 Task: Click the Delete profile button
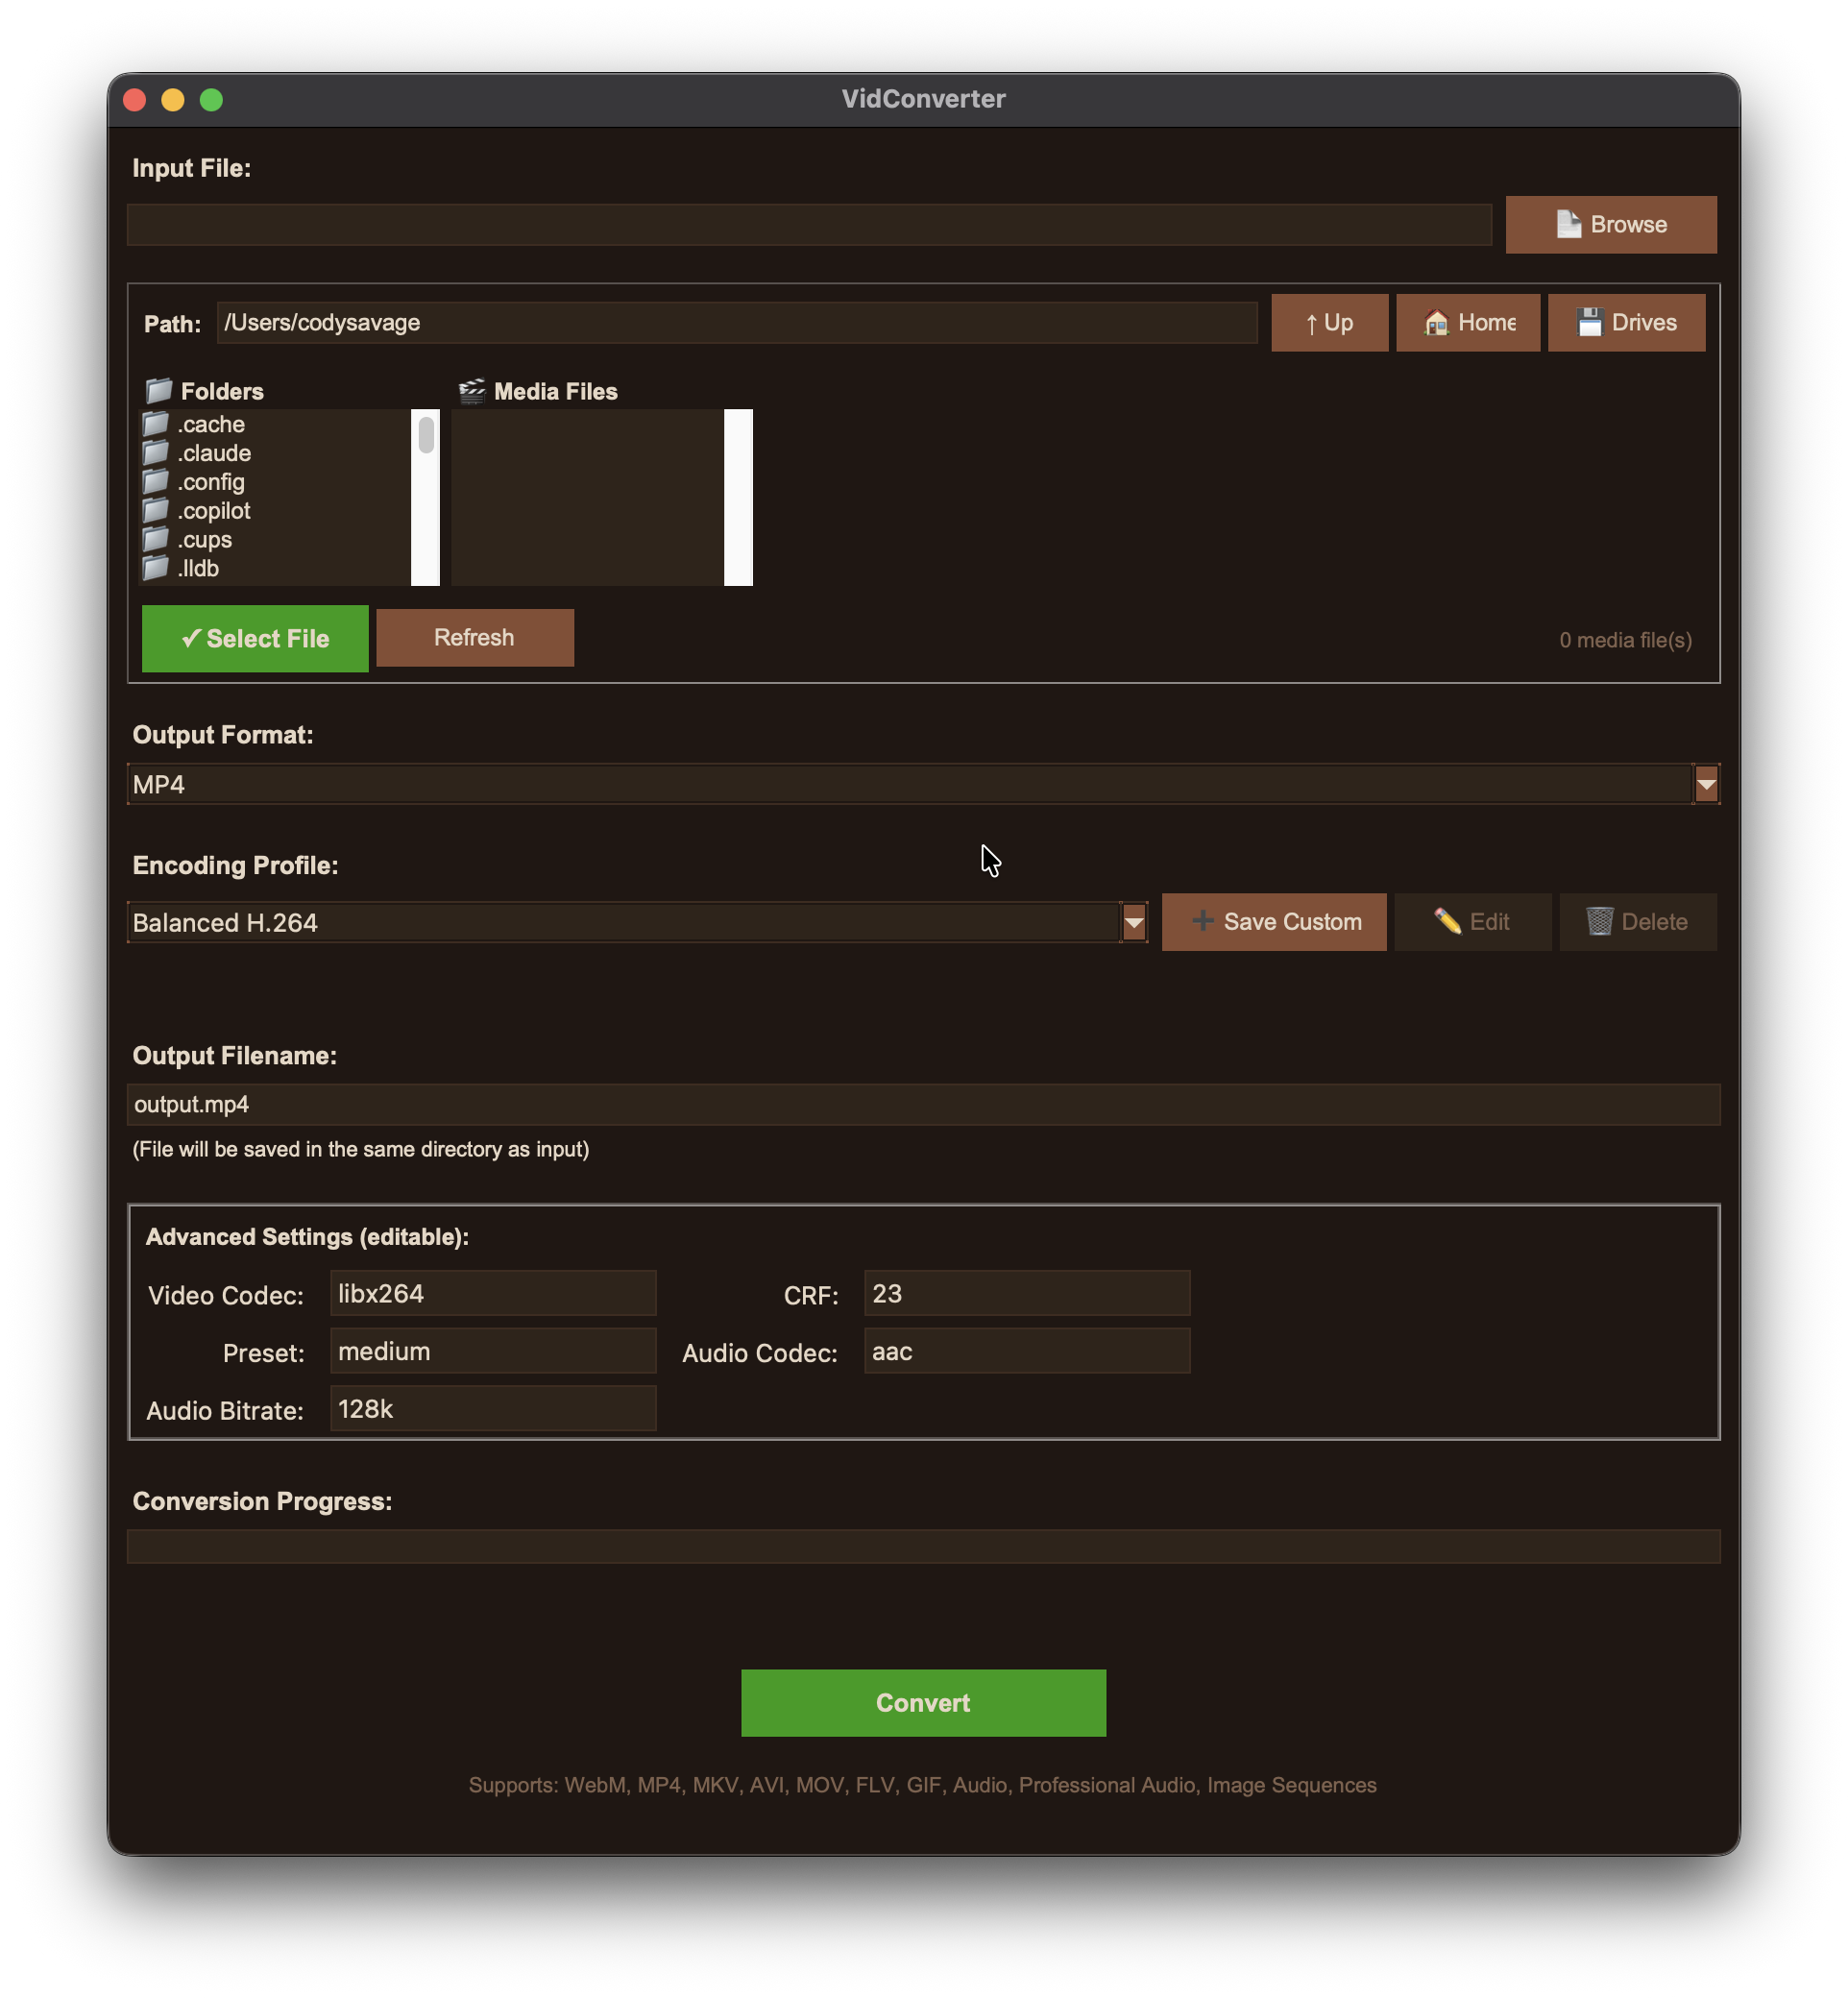(x=1638, y=922)
